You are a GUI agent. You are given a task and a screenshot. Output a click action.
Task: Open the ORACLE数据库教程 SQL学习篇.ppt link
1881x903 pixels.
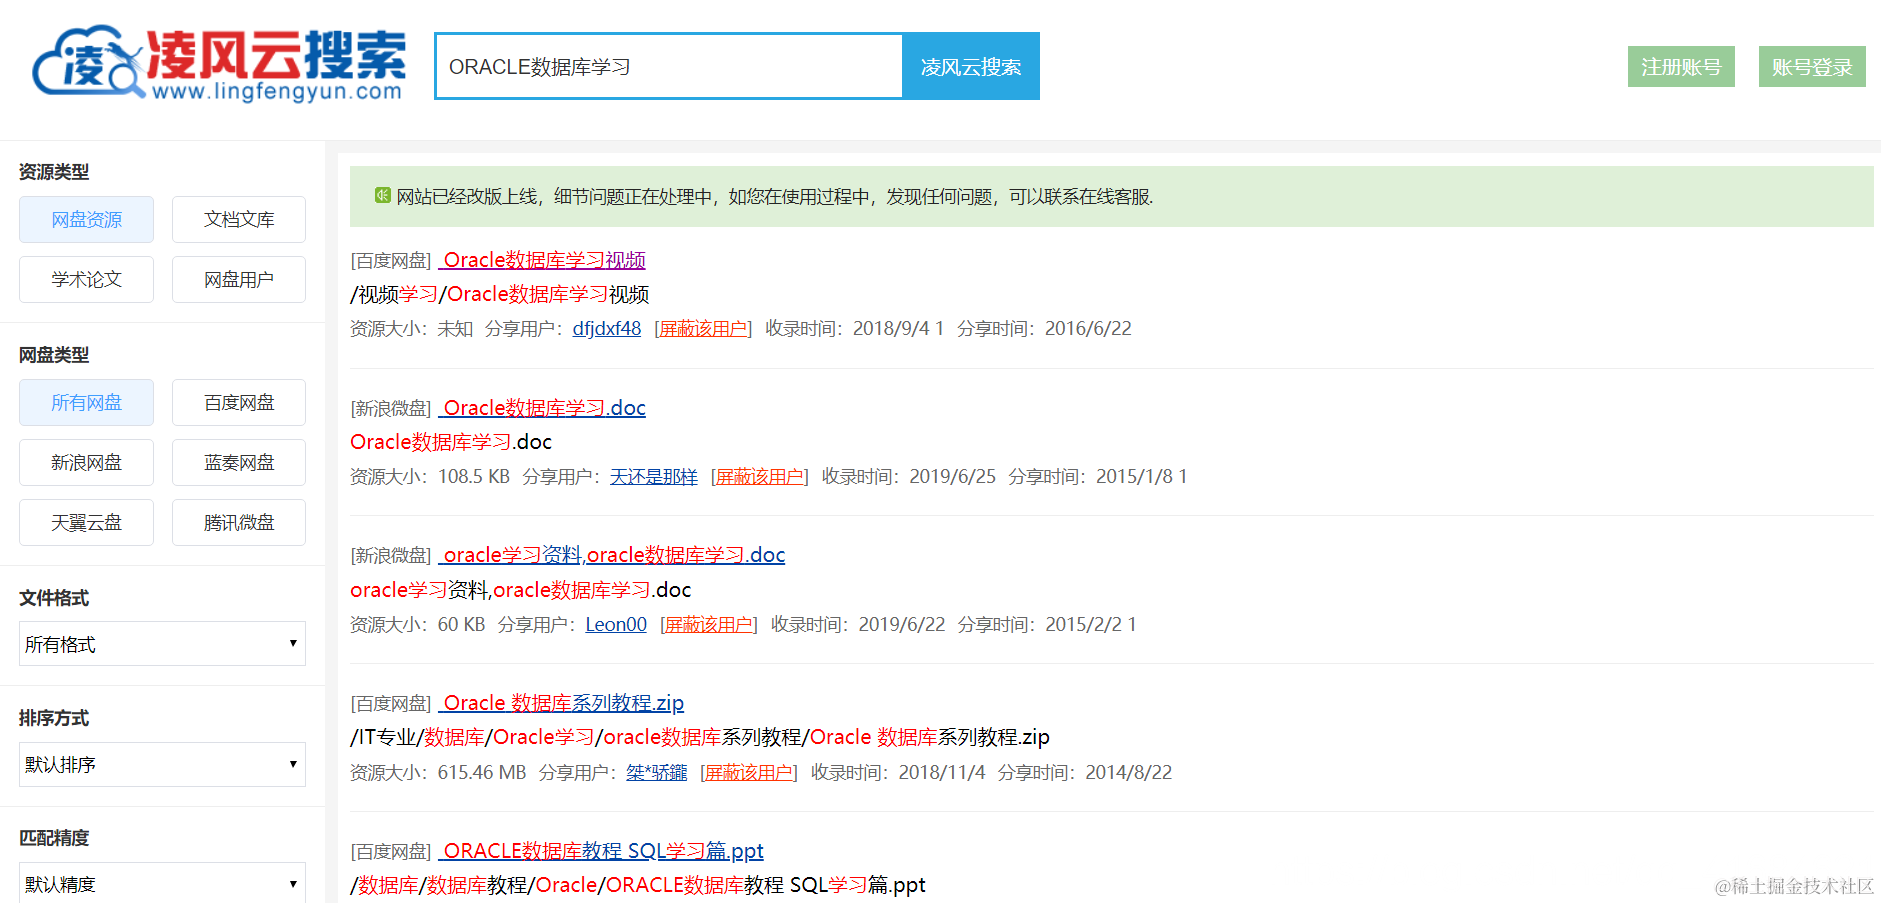(601, 850)
